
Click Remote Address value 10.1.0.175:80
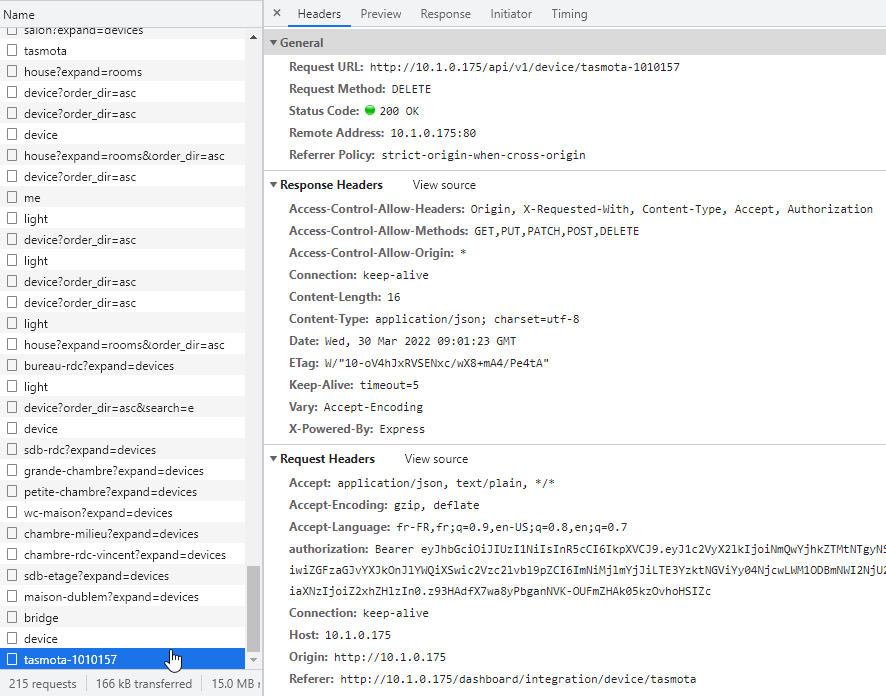click(x=433, y=133)
